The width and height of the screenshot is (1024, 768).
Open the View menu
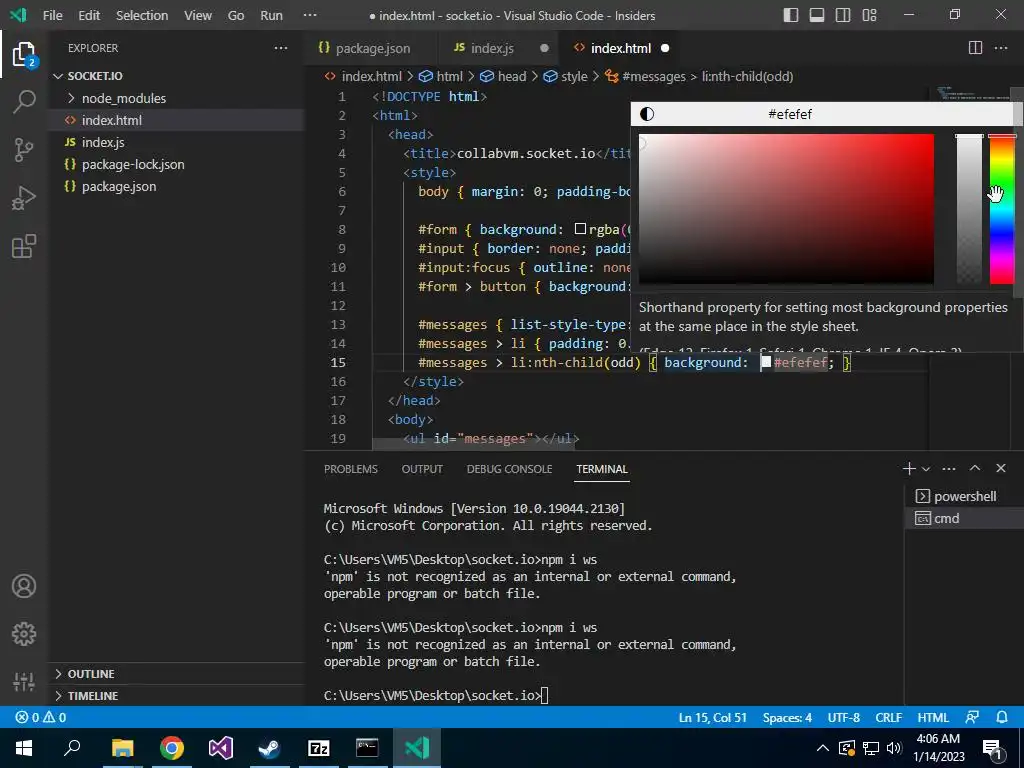[198, 15]
